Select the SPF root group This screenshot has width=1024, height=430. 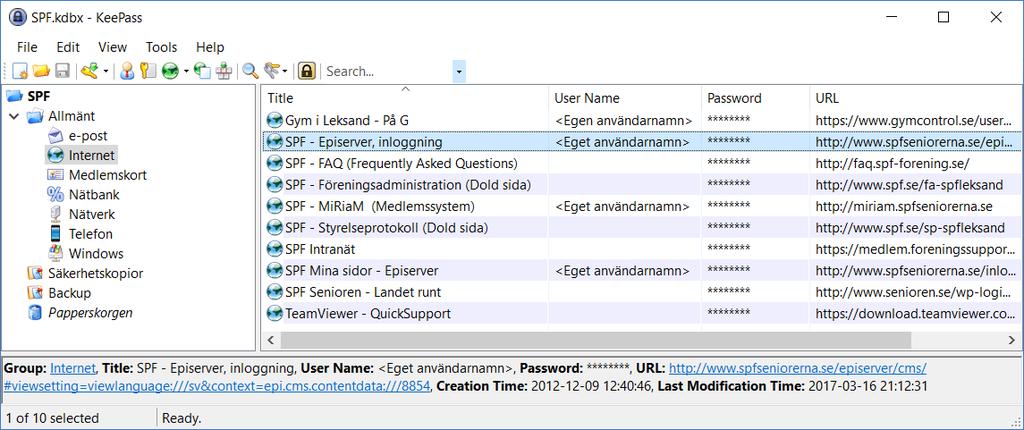pyautogui.click(x=39, y=96)
